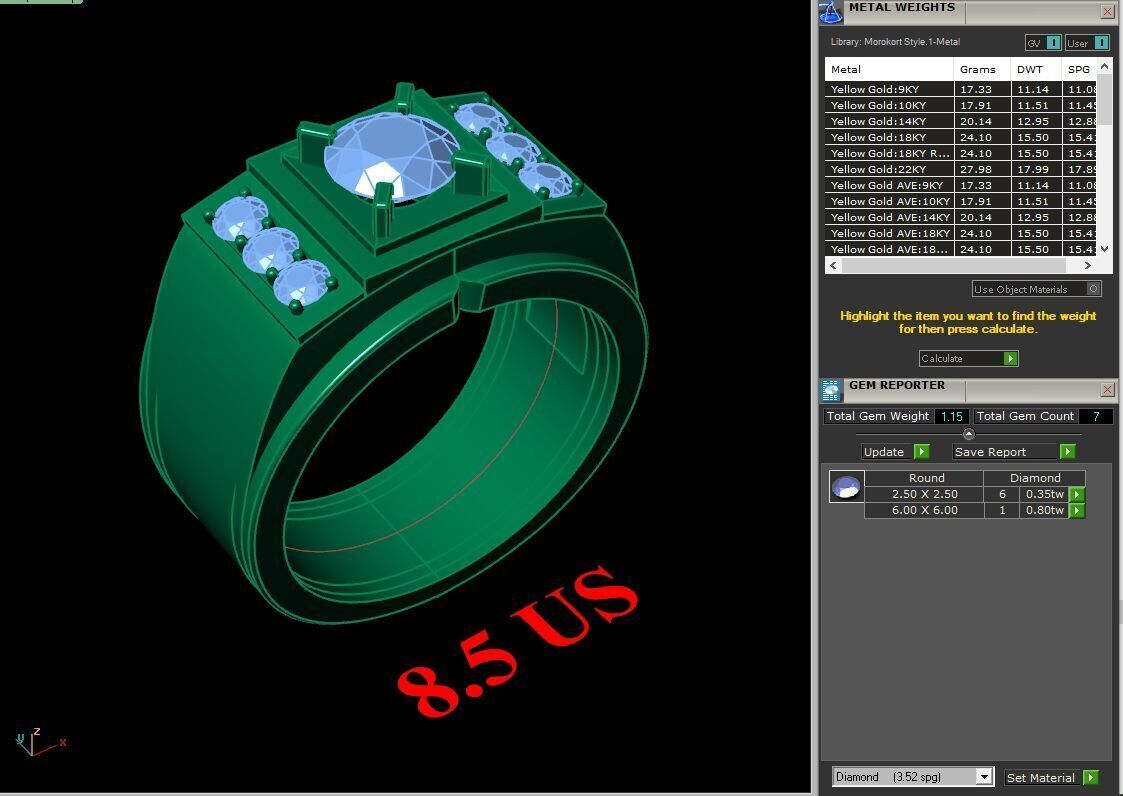Image resolution: width=1123 pixels, height=796 pixels.
Task: Toggle the User library switch
Action: coord(1086,43)
